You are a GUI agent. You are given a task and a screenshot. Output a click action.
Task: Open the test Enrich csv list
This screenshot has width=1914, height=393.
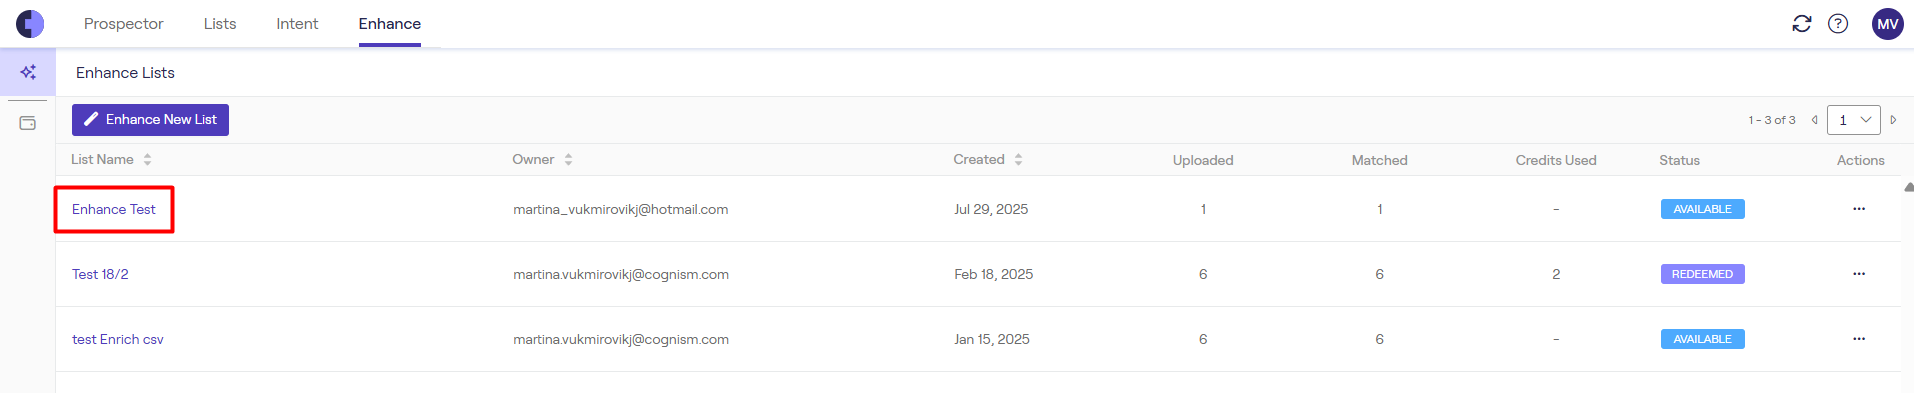(x=118, y=339)
